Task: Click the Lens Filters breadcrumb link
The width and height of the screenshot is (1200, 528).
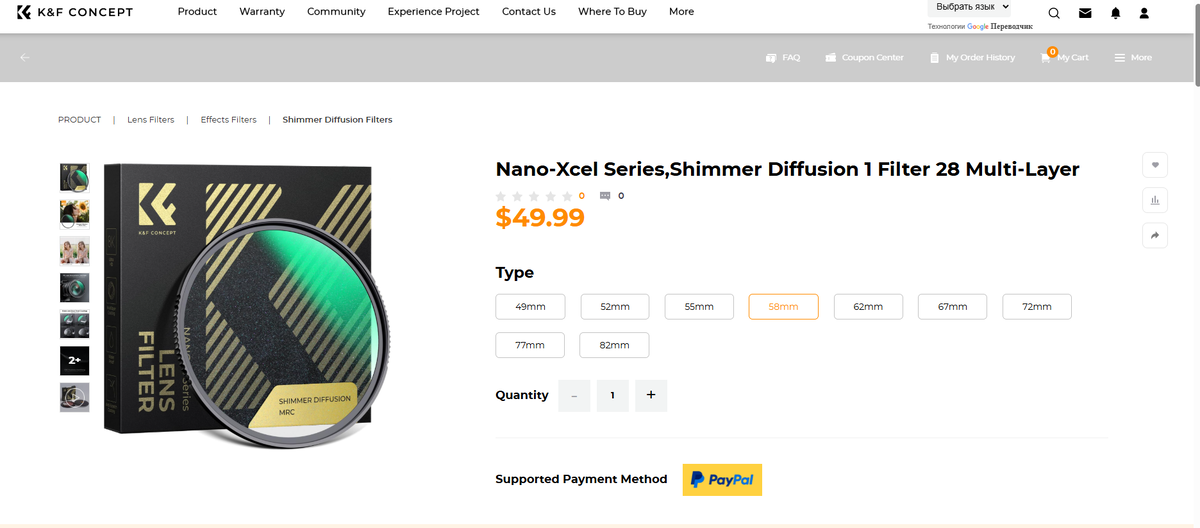Action: tap(150, 120)
